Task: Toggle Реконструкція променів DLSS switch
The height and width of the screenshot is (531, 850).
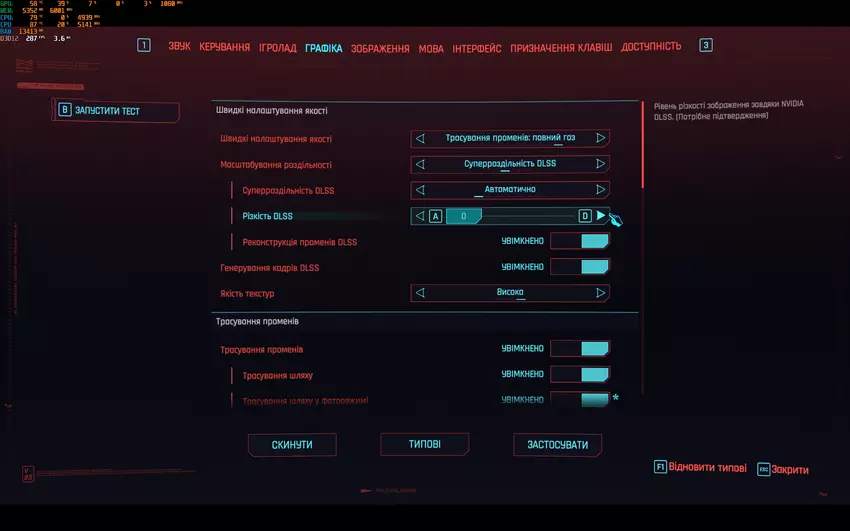Action: (x=580, y=241)
